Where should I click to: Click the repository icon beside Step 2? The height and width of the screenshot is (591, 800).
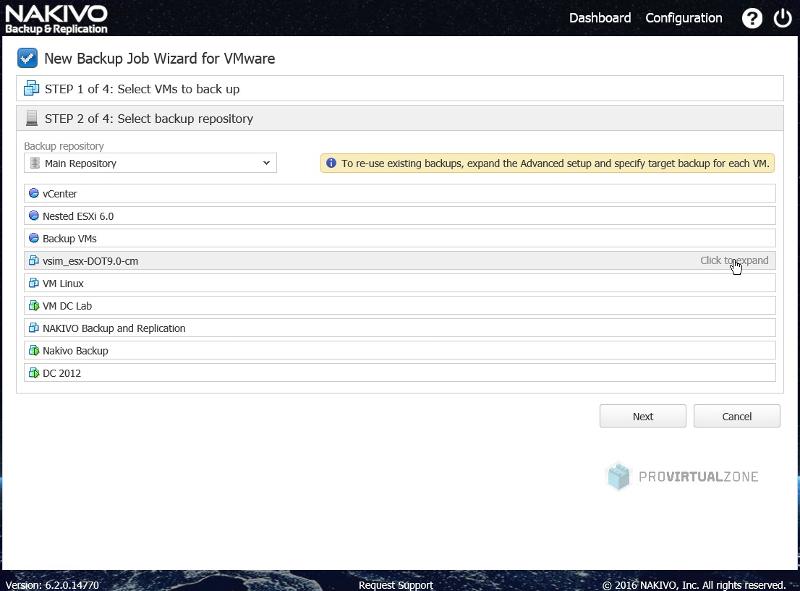[32, 118]
